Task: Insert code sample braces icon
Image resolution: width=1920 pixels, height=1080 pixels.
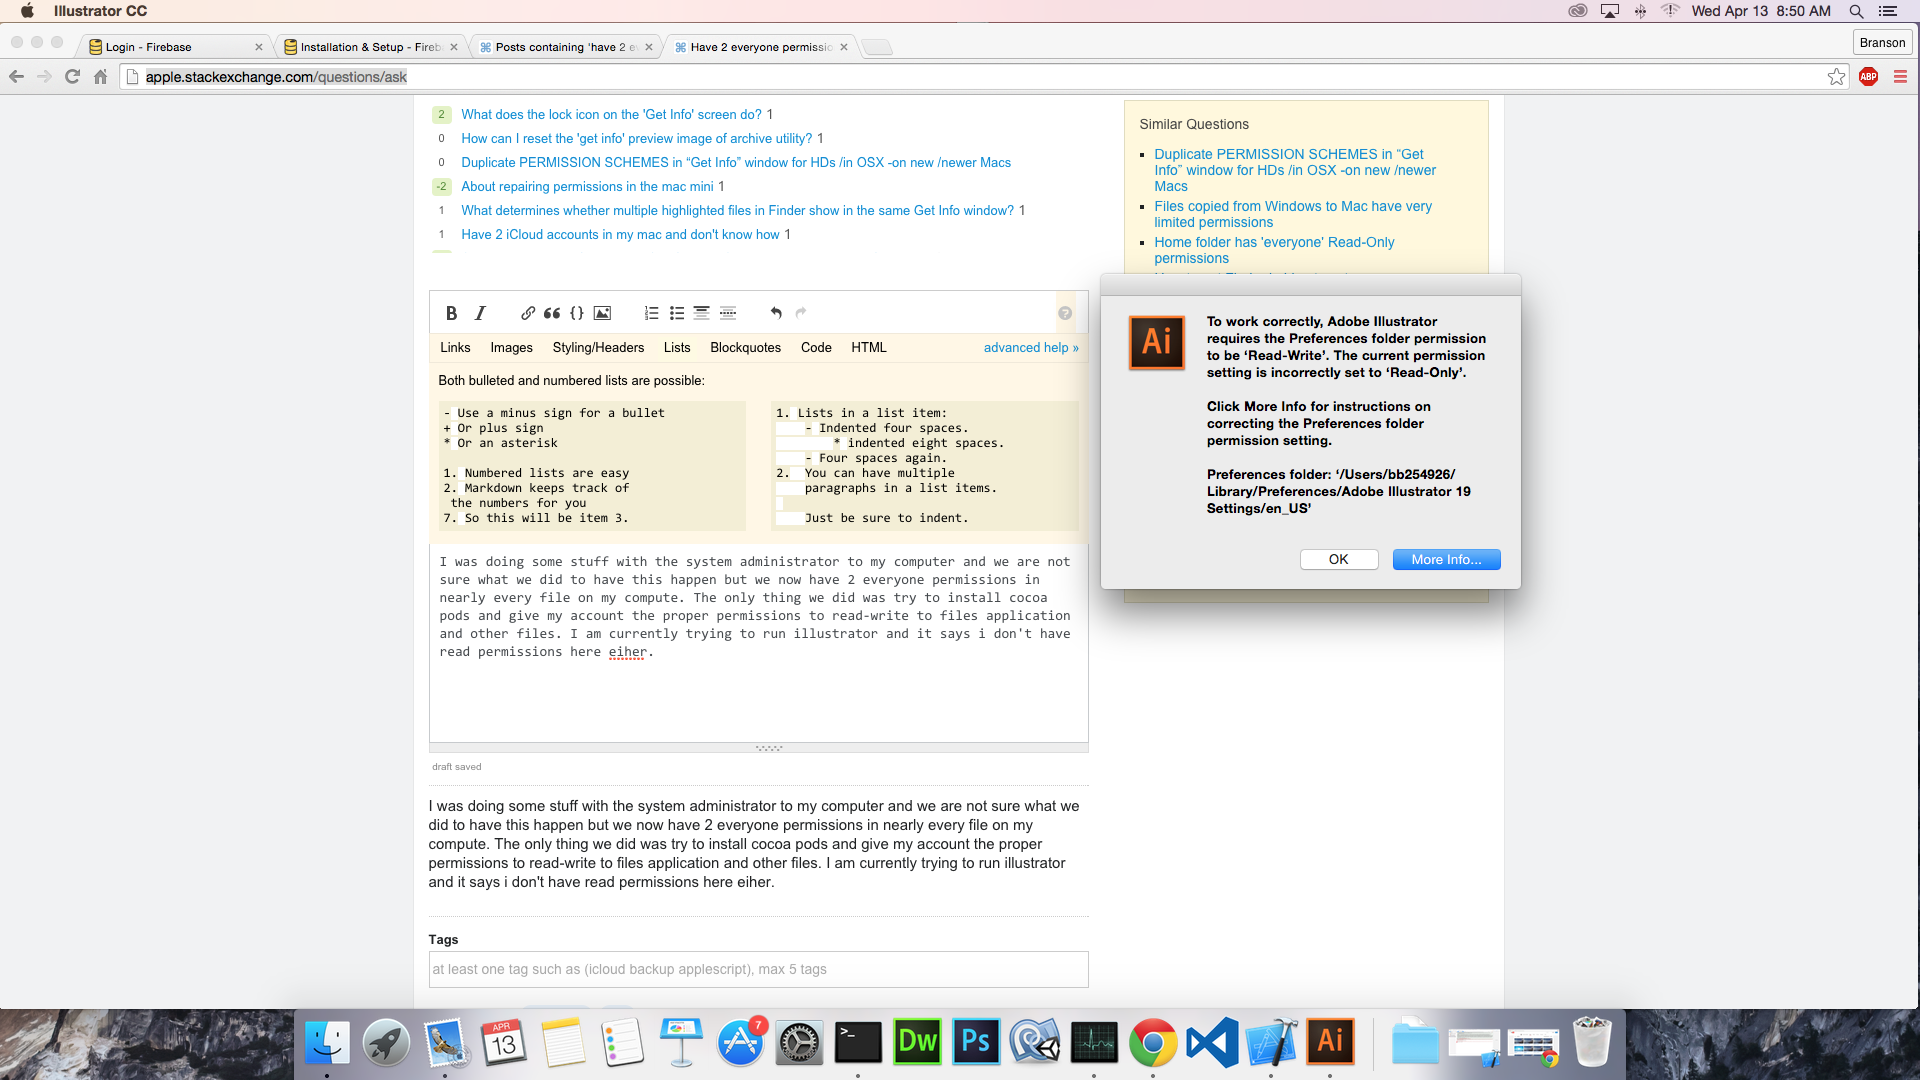Action: tap(577, 313)
